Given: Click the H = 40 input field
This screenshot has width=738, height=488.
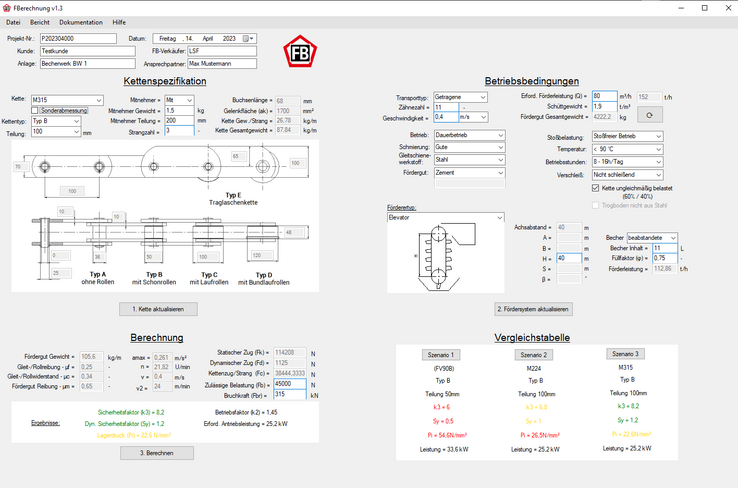Looking at the screenshot, I should click(x=569, y=258).
